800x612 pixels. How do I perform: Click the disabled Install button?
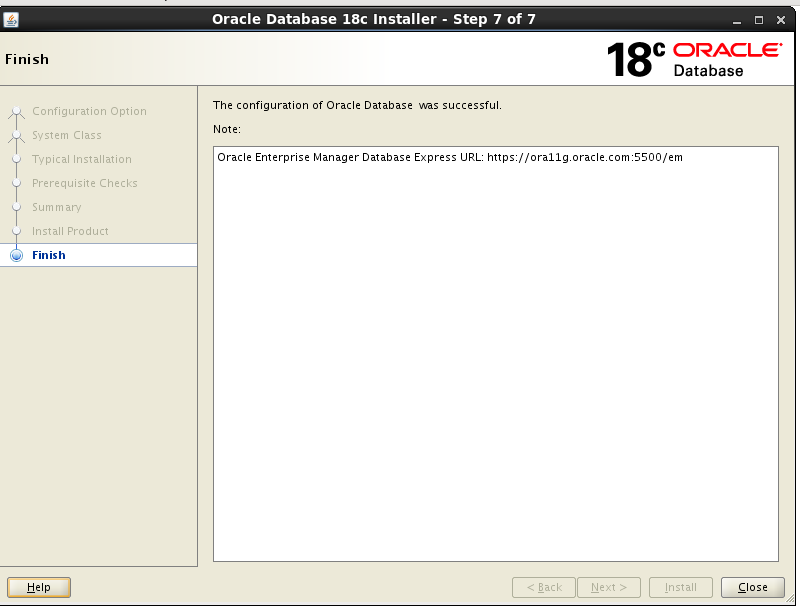680,587
